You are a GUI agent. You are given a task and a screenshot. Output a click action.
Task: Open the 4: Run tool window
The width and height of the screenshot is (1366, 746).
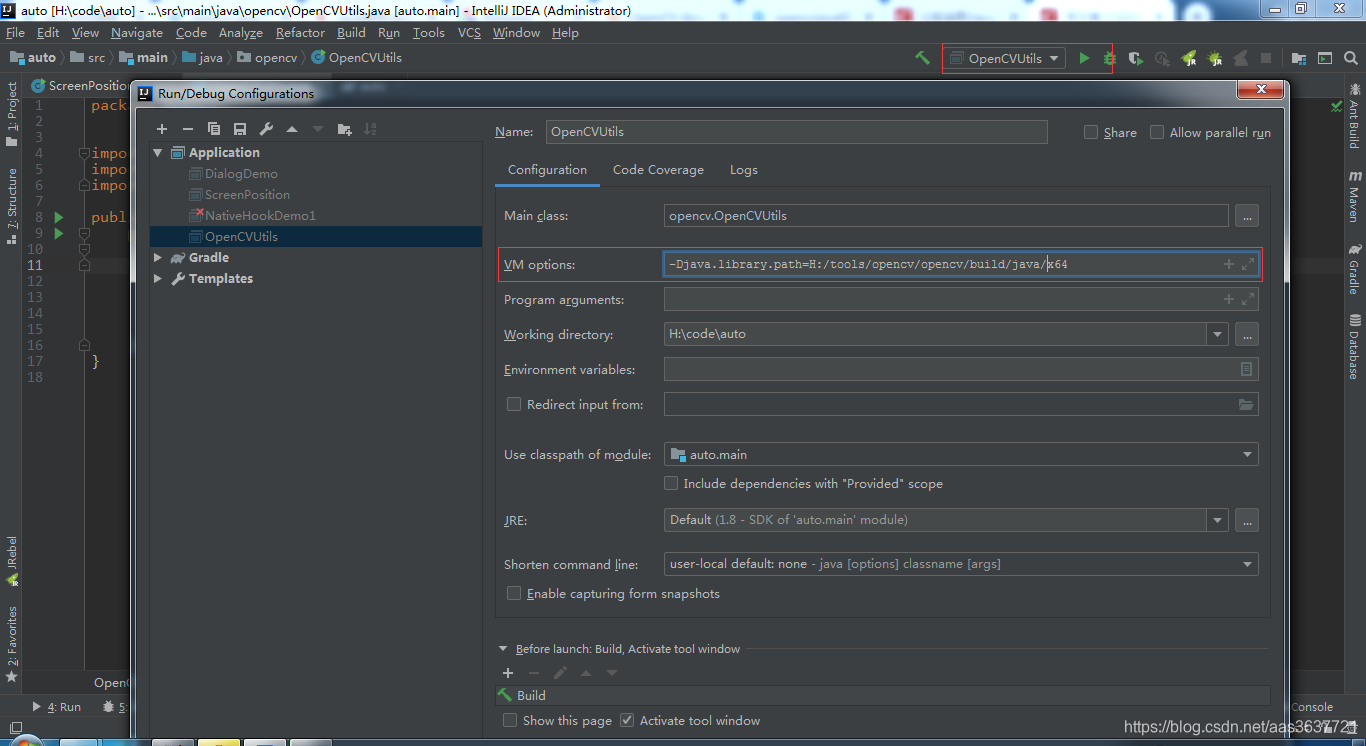[x=56, y=706]
